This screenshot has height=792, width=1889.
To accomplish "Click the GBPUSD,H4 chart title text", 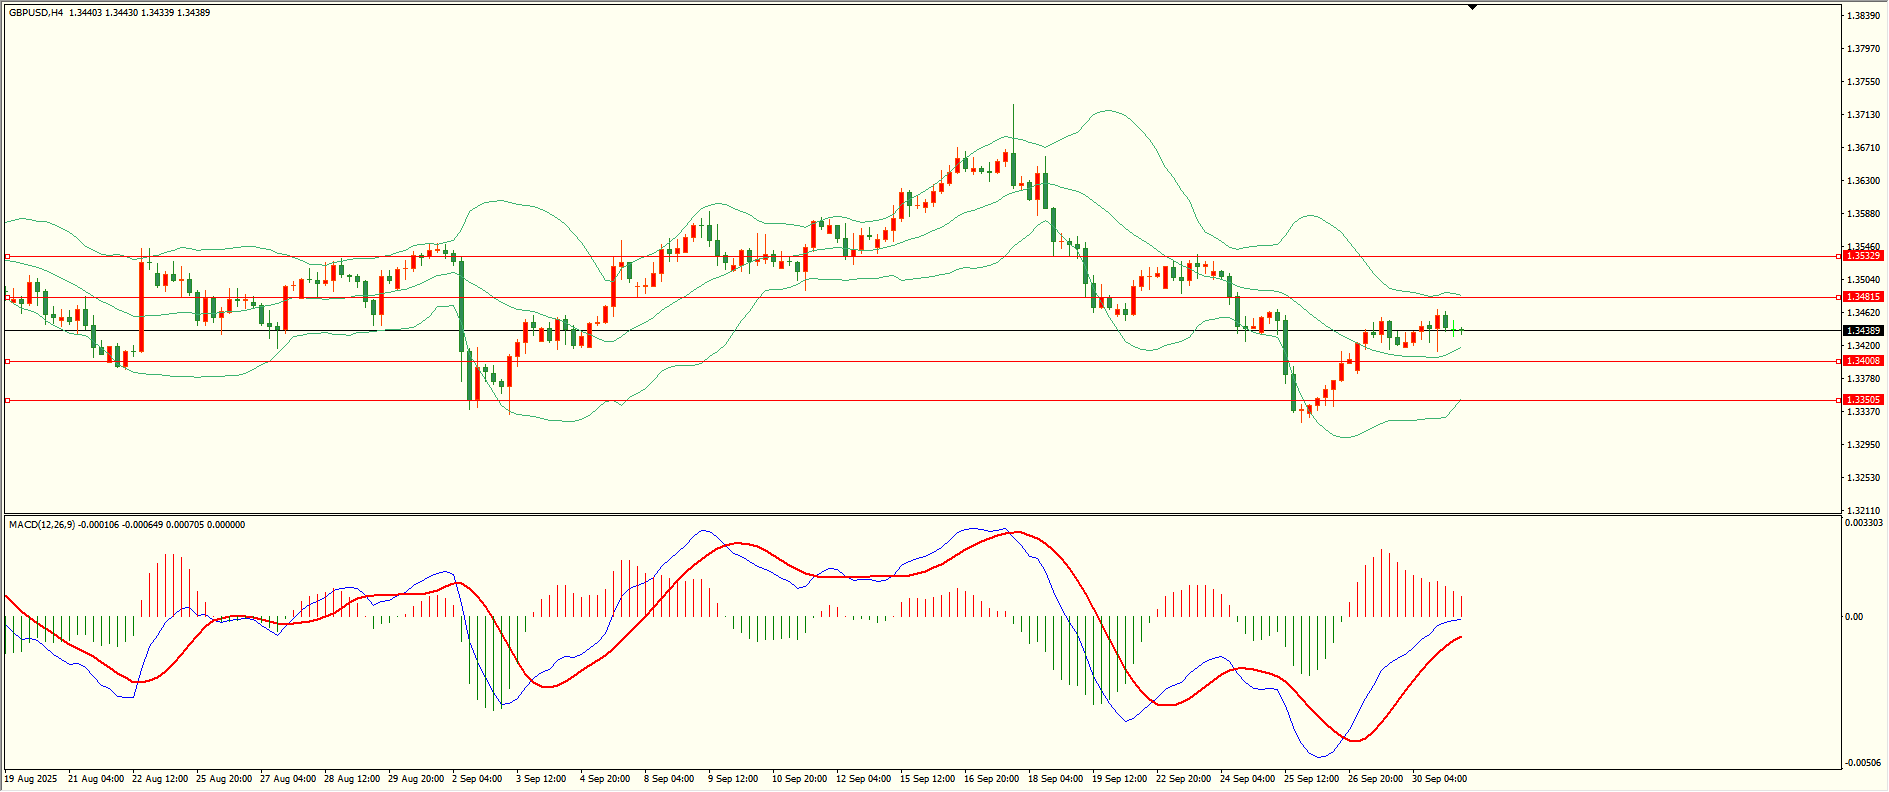I will [36, 13].
